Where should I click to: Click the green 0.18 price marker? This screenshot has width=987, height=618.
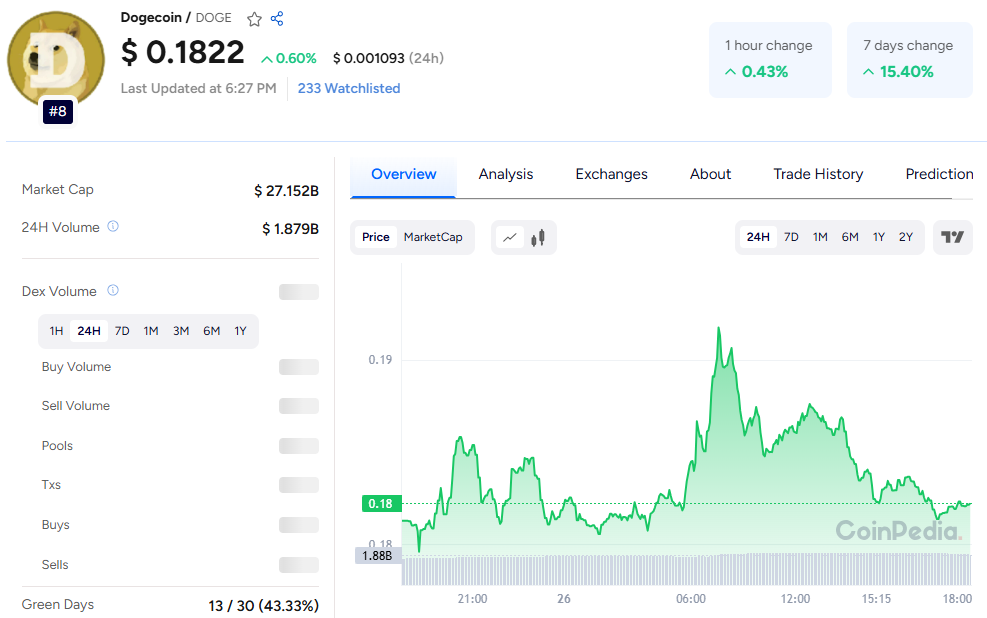coord(381,503)
